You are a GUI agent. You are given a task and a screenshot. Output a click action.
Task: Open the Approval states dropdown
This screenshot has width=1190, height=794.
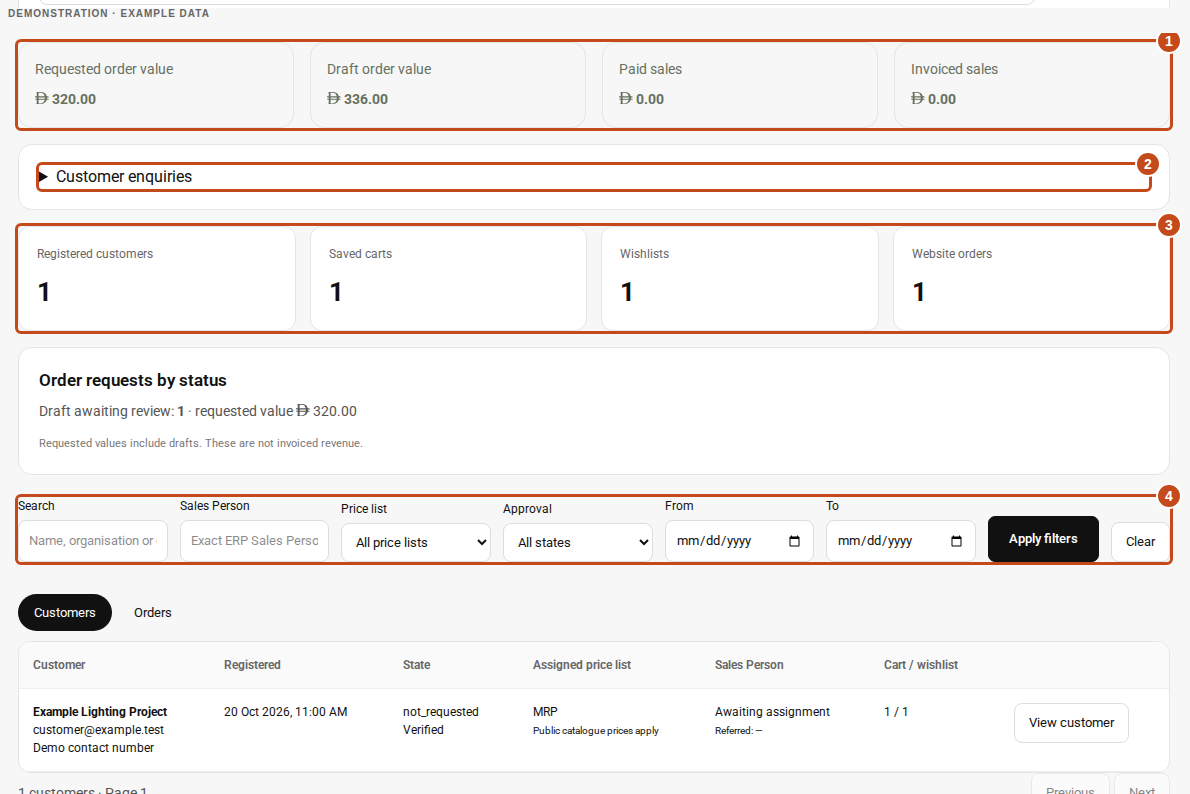click(x=578, y=542)
